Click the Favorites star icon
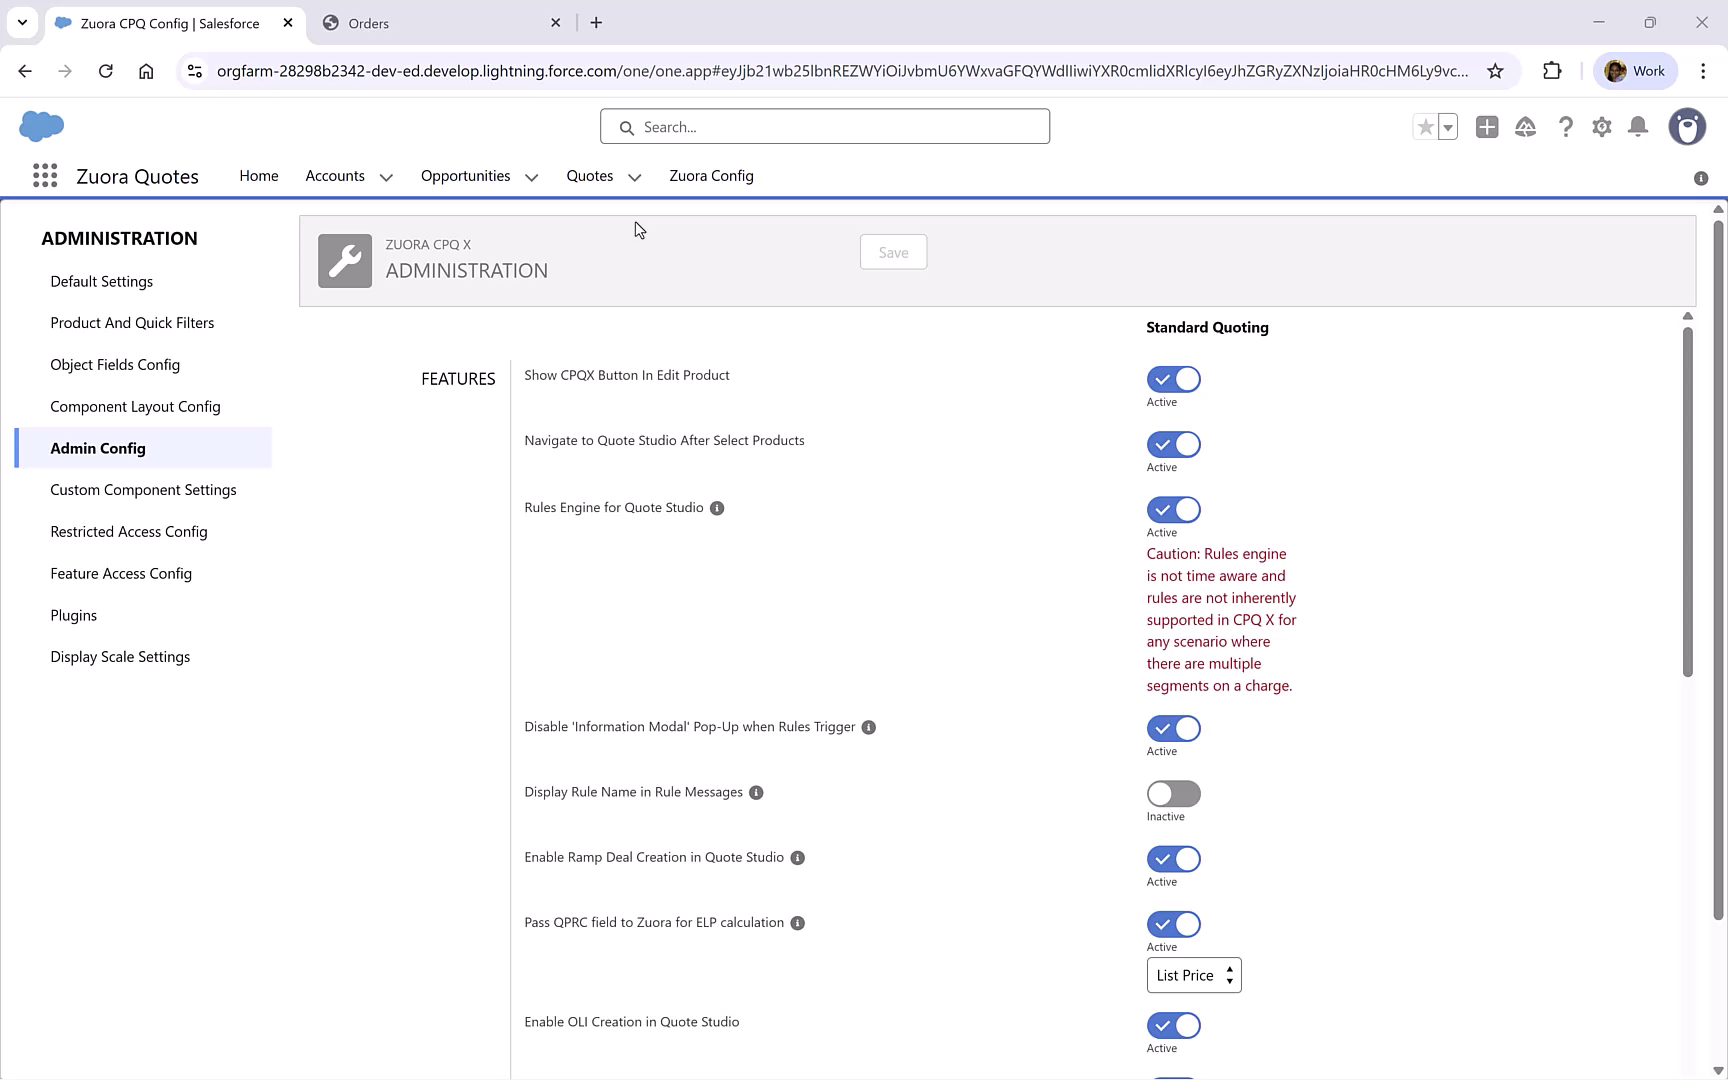Screen dimensions: 1728x1080 pyautogui.click(x=1425, y=127)
